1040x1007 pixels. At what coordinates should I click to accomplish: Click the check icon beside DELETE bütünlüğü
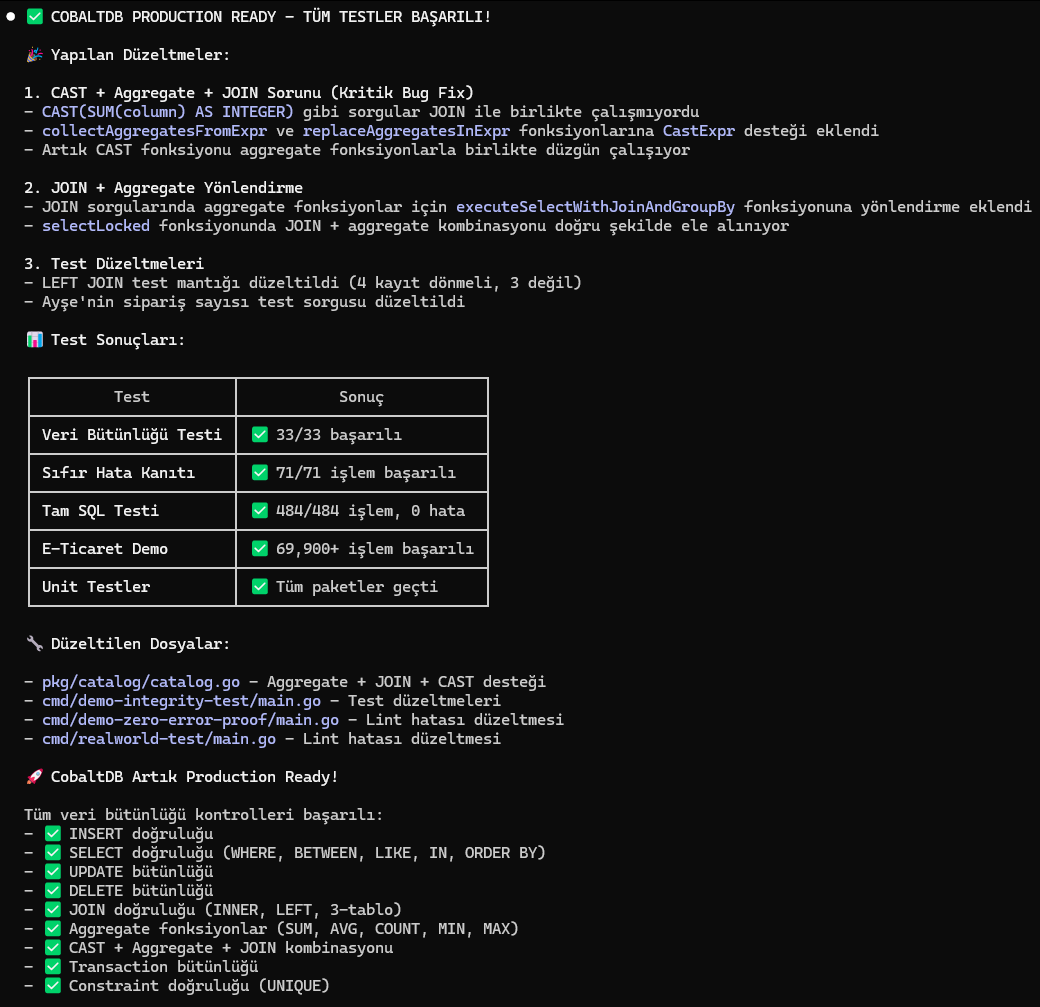pyautogui.click(x=53, y=890)
